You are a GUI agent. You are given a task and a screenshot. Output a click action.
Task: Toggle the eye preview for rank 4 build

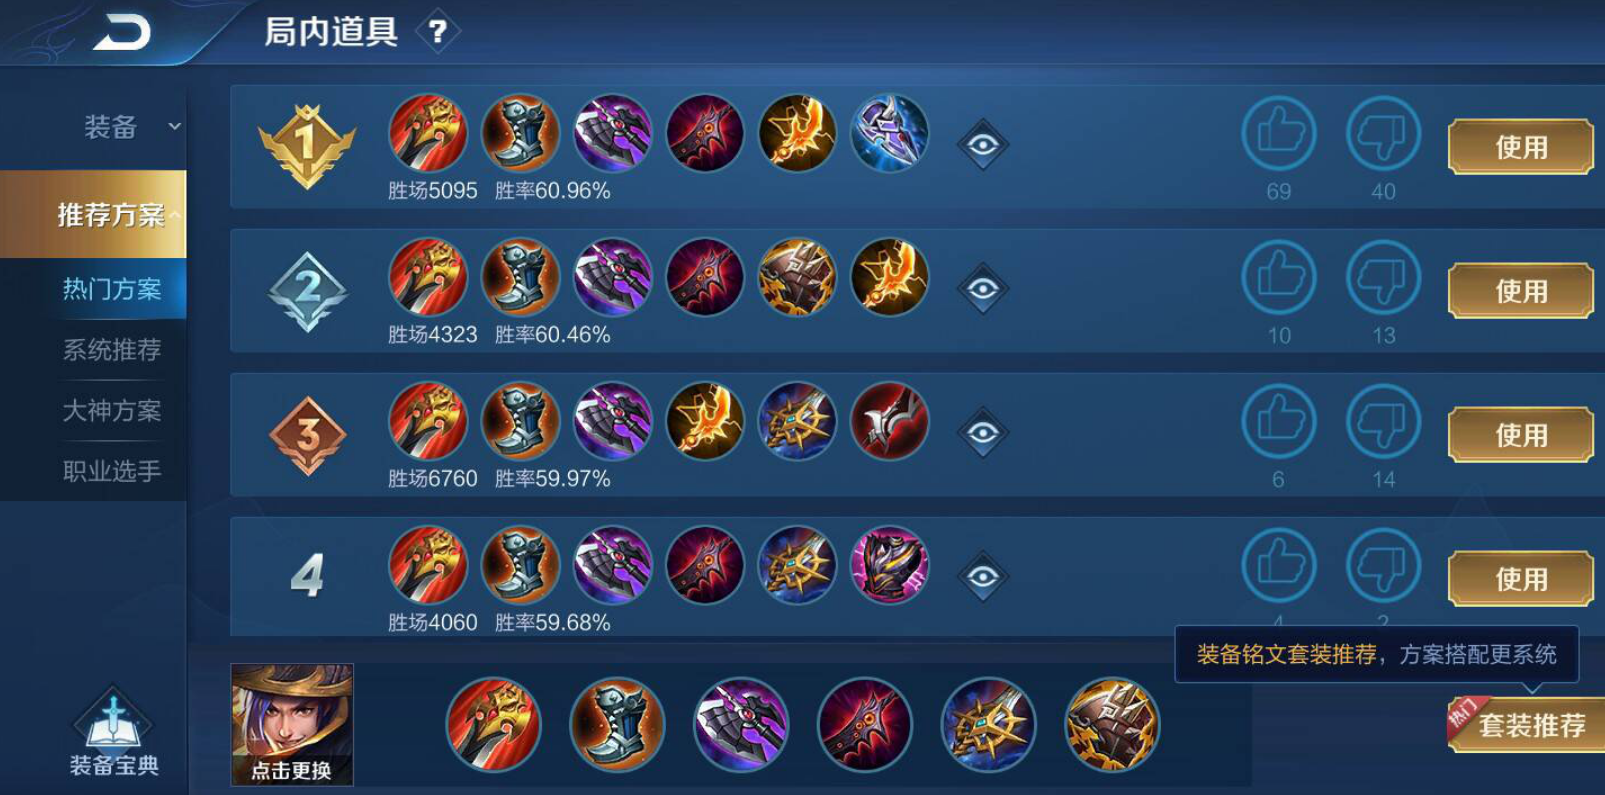click(983, 578)
